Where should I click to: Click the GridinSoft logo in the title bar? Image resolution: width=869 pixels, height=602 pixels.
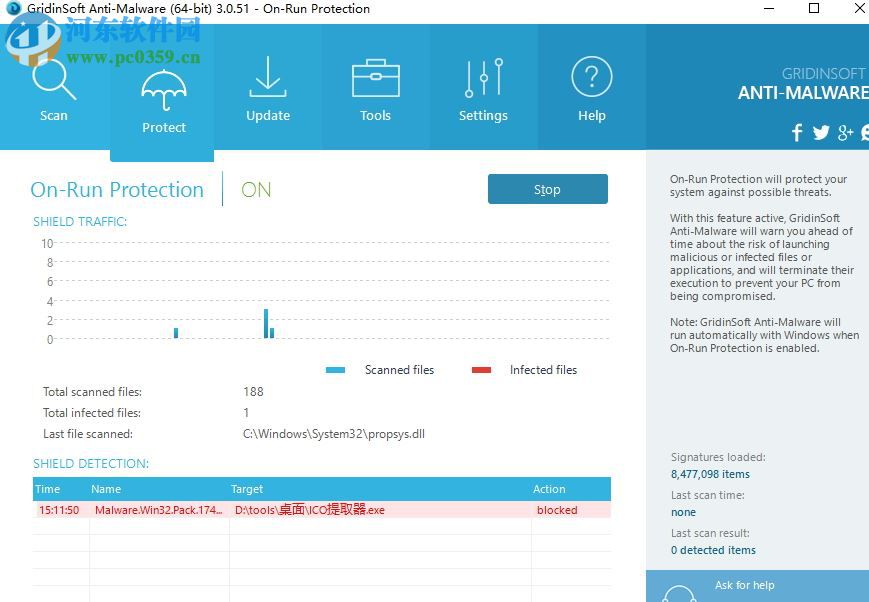click(x=12, y=9)
